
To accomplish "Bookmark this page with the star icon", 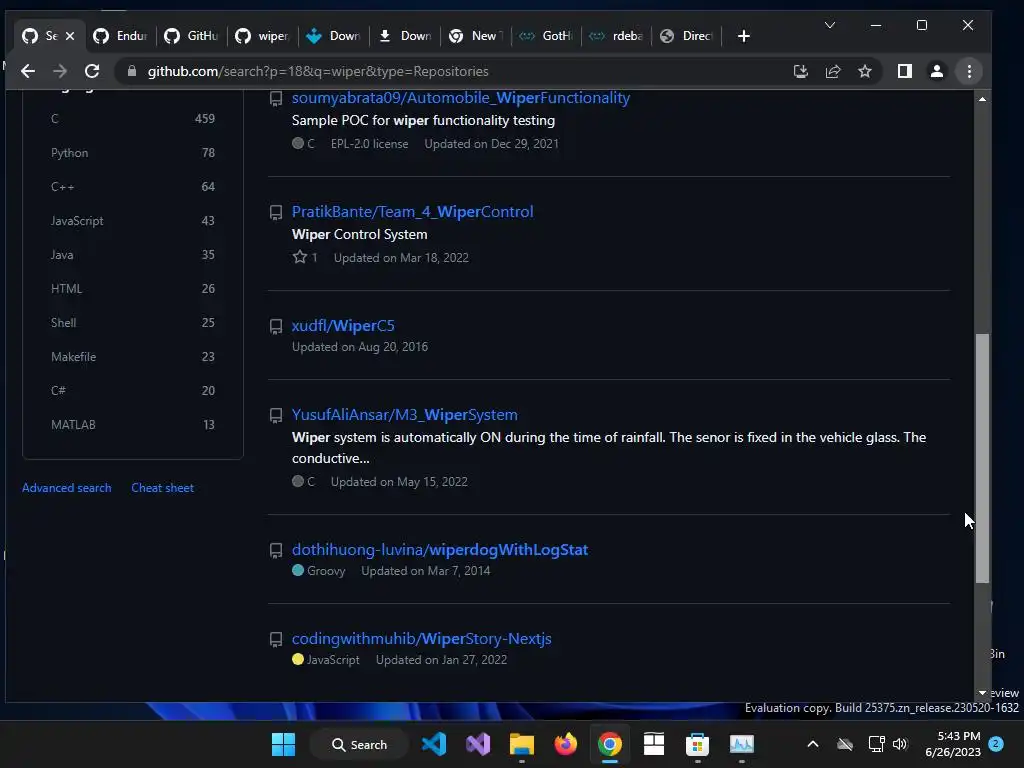I will (865, 71).
